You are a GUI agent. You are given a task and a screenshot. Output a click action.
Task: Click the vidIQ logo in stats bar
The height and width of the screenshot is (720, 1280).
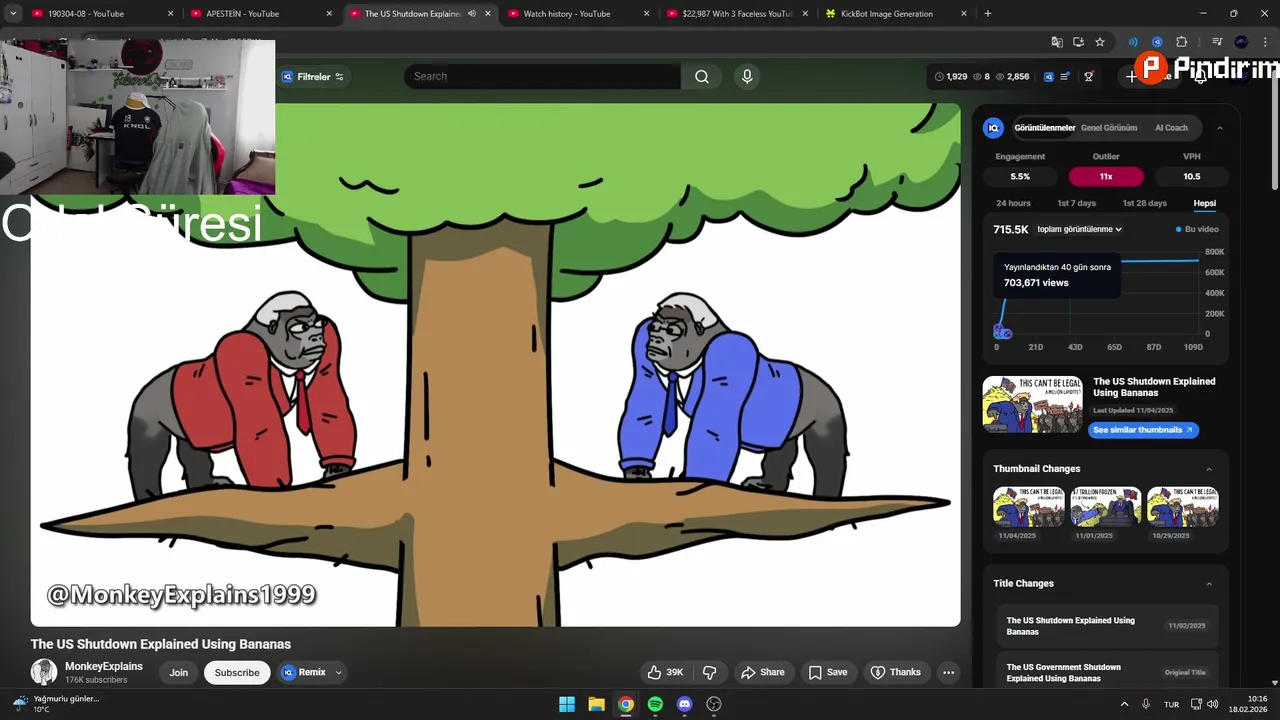(x=1048, y=76)
